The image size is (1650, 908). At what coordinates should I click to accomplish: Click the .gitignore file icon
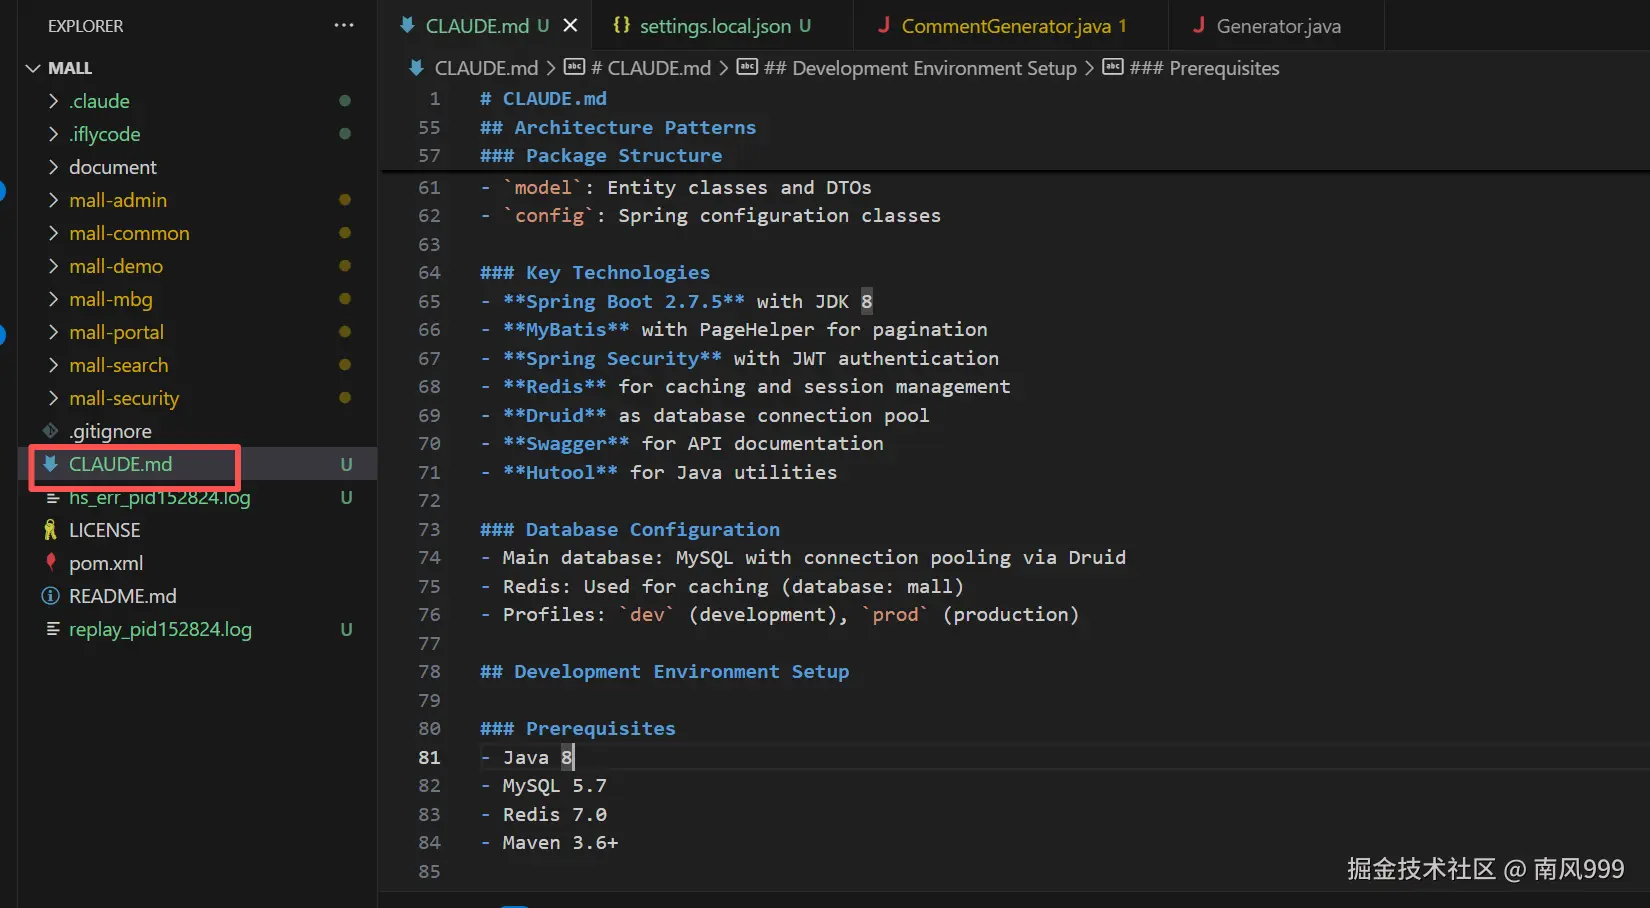(x=50, y=431)
